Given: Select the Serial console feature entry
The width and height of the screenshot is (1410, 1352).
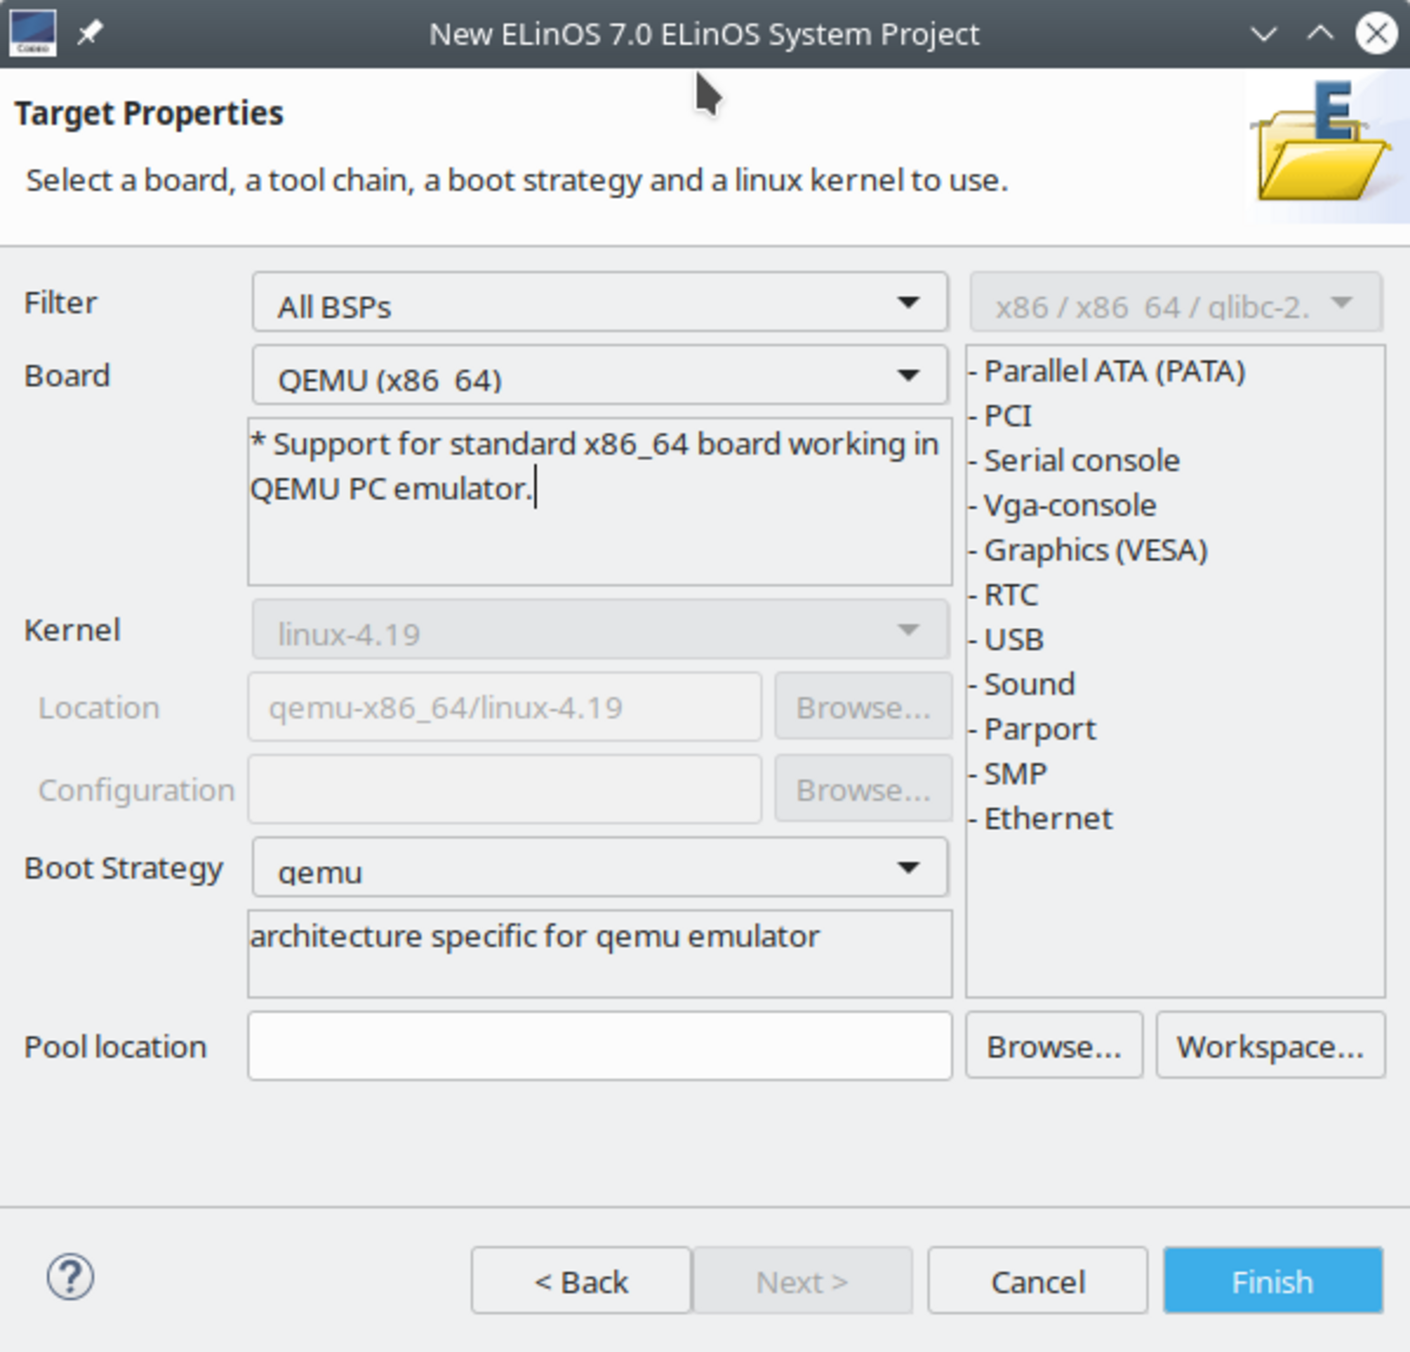Looking at the screenshot, I should pos(1081,461).
